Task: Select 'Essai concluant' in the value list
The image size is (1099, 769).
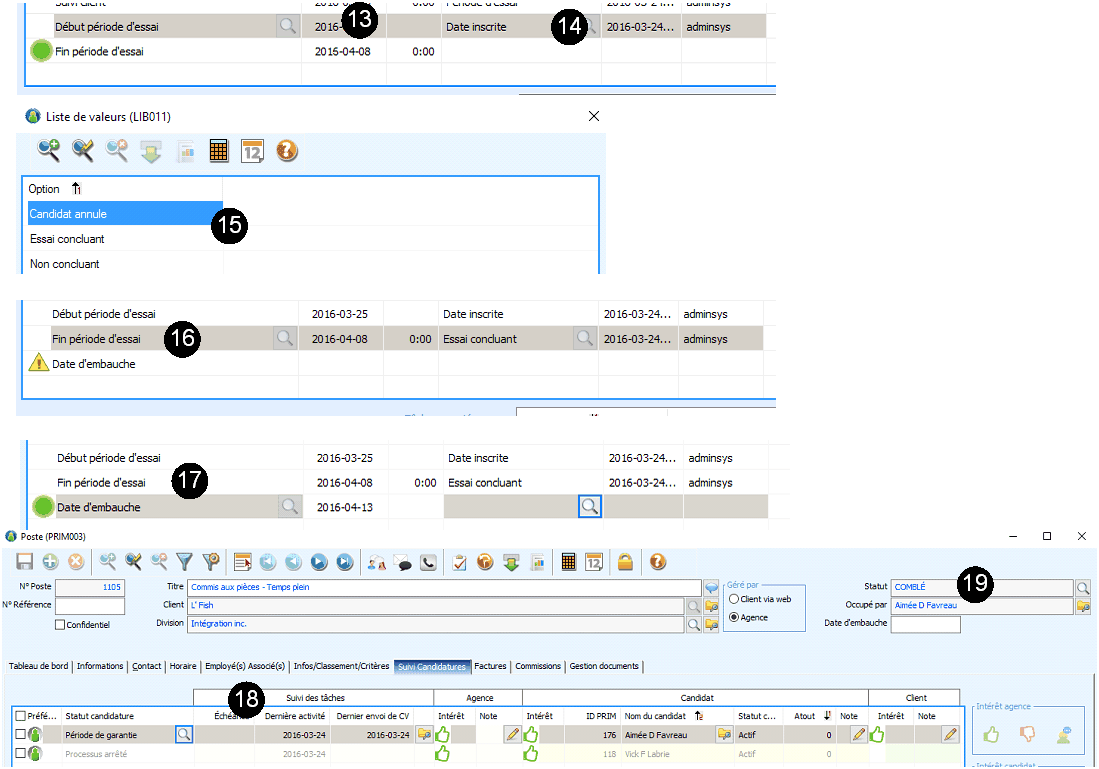Action: (x=67, y=239)
